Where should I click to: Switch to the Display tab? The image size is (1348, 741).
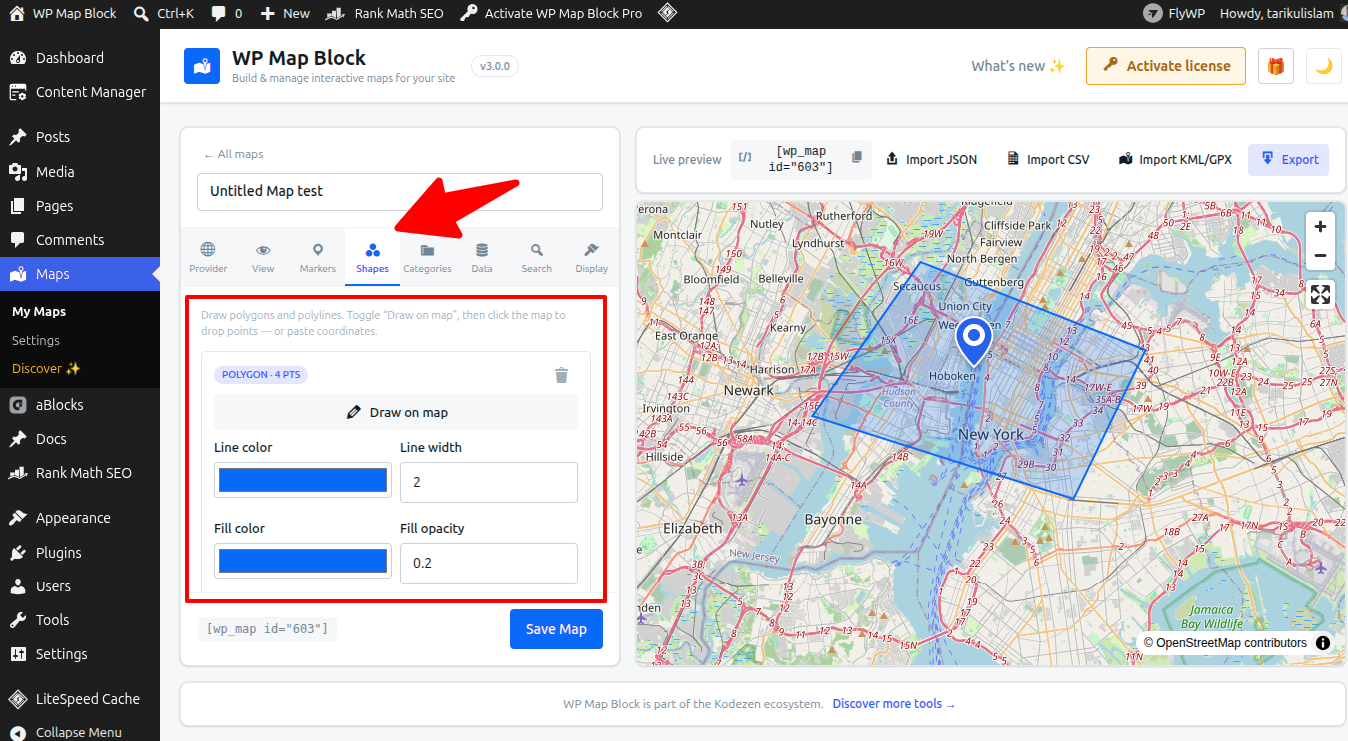(x=592, y=257)
